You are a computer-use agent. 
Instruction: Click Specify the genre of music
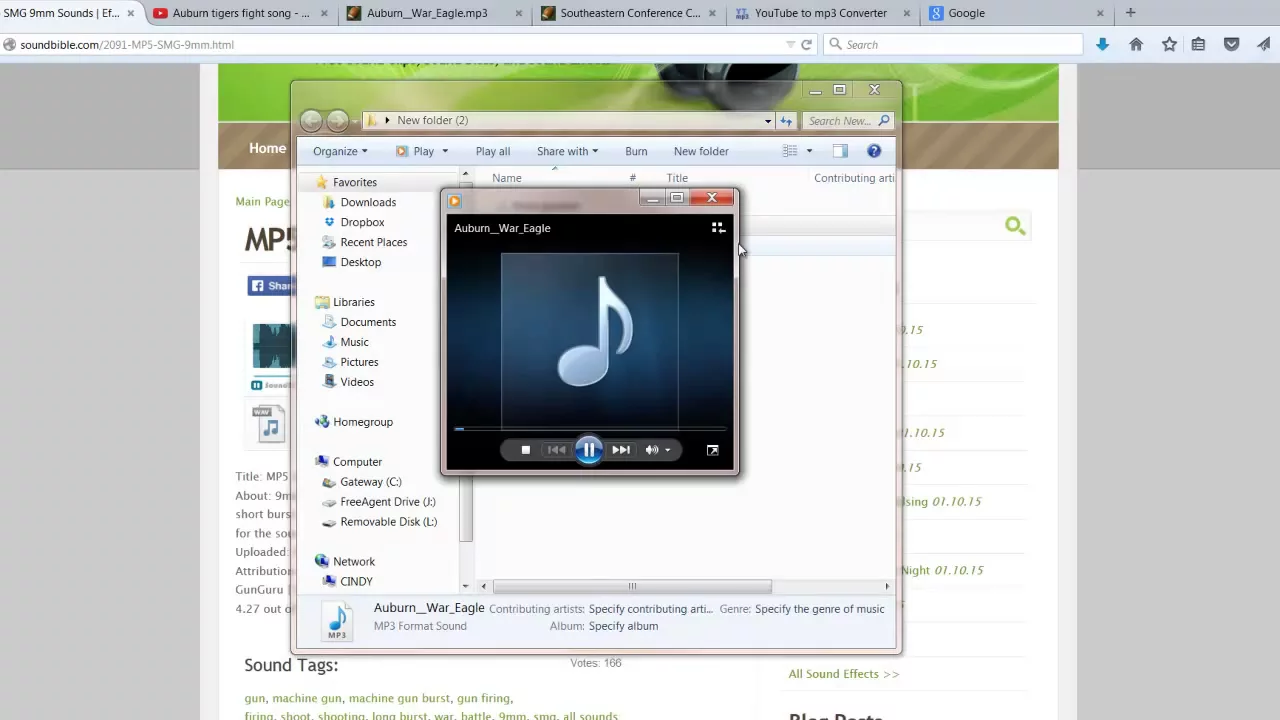[819, 609]
